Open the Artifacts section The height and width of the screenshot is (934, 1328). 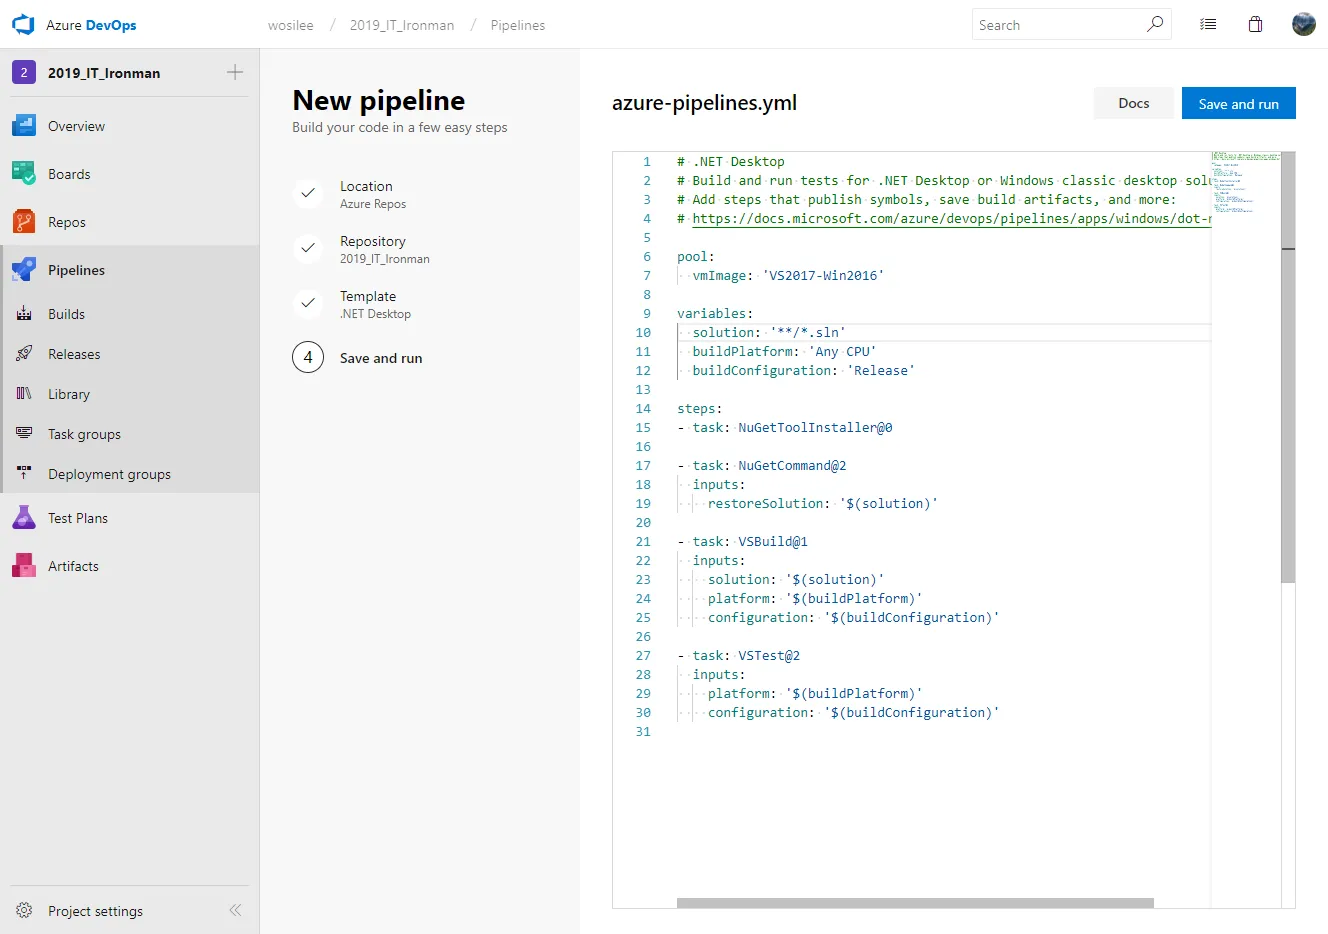click(x=72, y=565)
